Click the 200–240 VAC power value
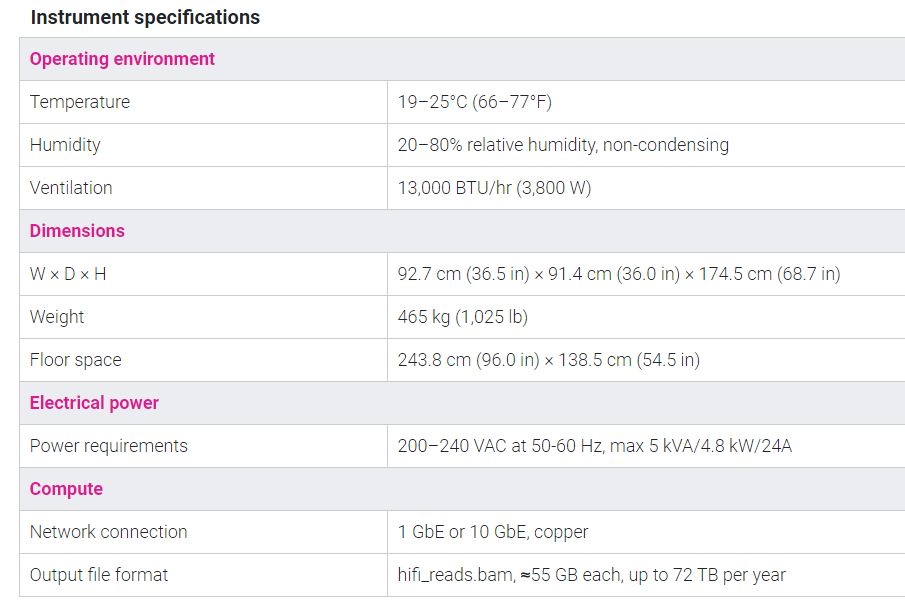The image size is (905, 604). [594, 446]
